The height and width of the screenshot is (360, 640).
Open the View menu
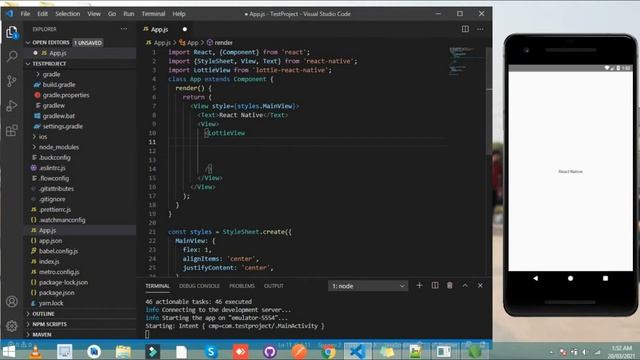(94, 13)
